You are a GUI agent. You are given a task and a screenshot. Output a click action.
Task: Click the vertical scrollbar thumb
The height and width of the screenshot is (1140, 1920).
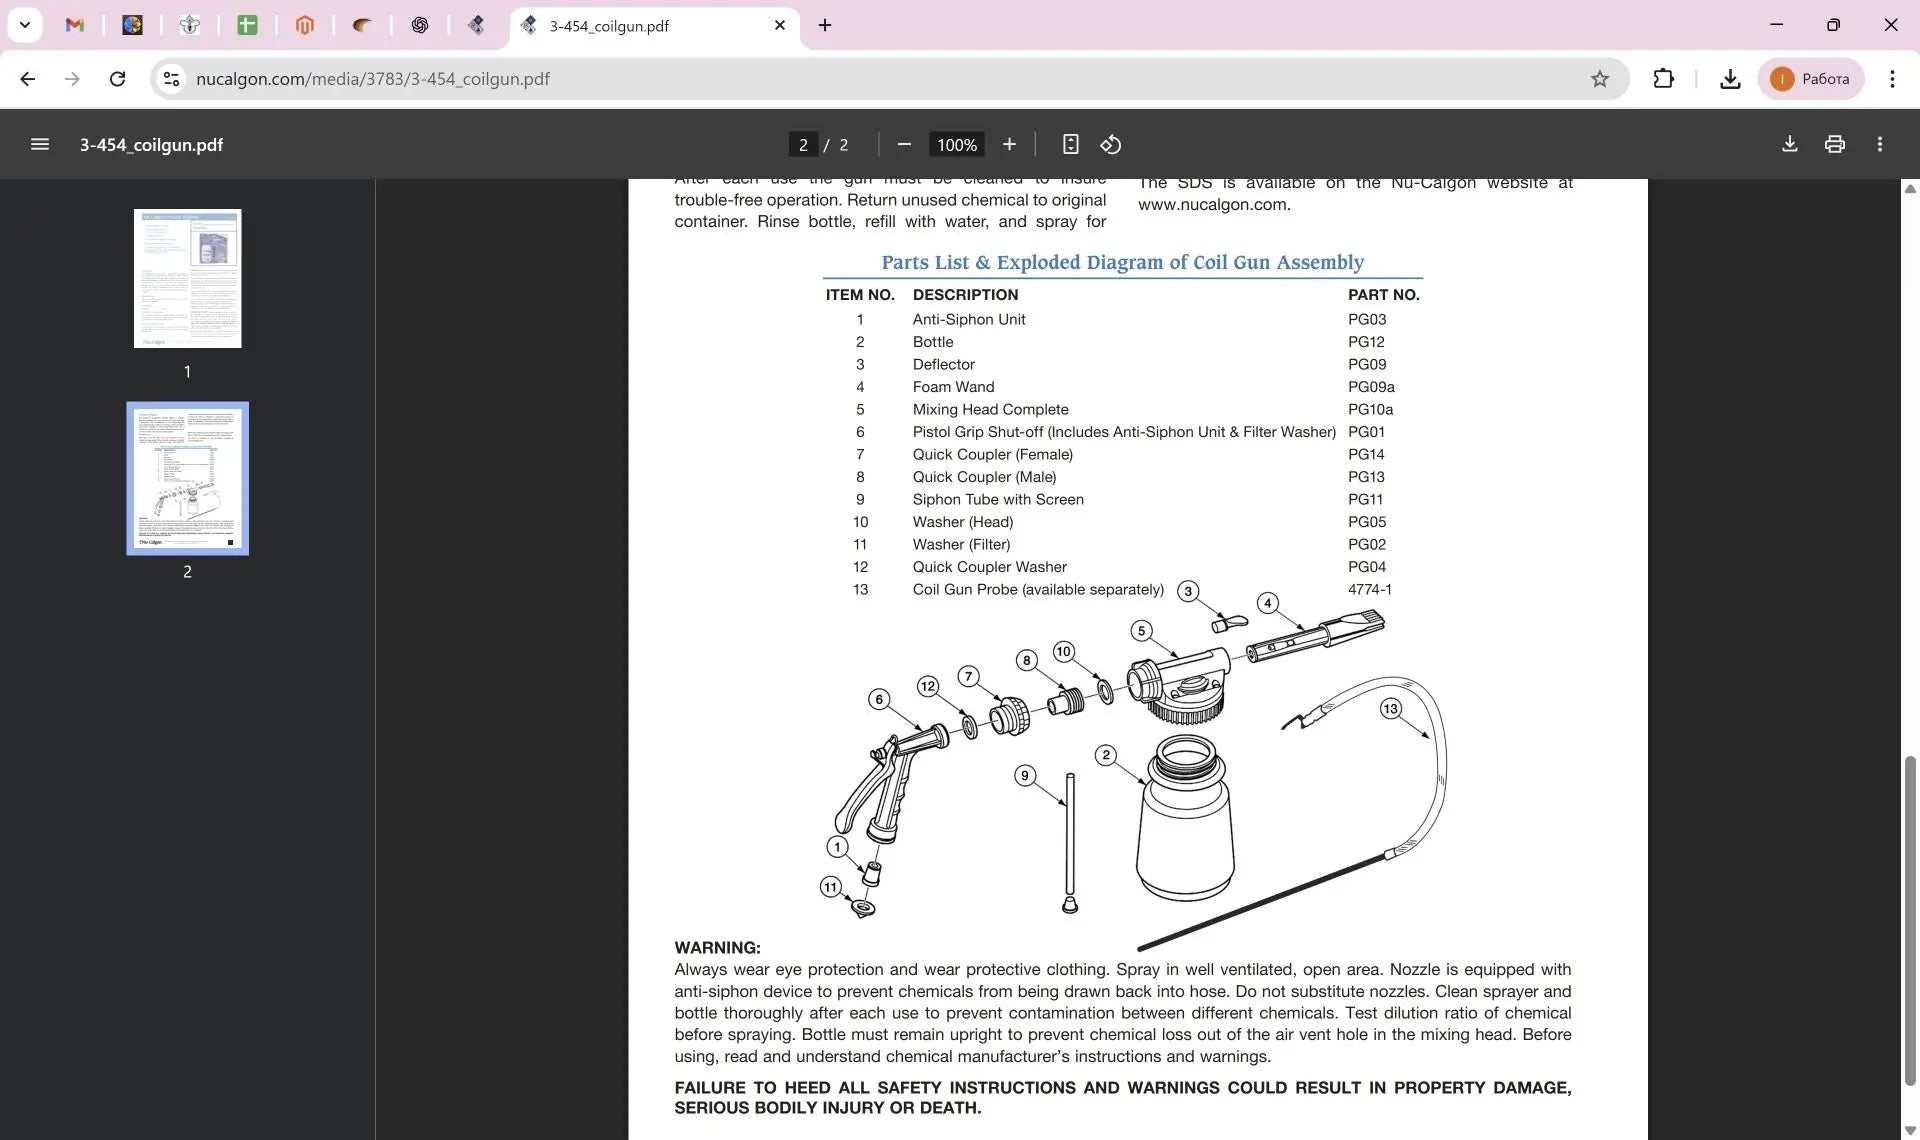click(1909, 920)
